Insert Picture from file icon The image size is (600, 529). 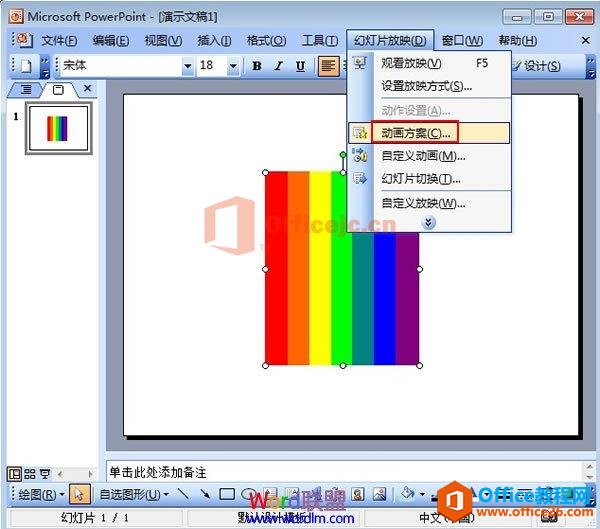[x=380, y=494]
